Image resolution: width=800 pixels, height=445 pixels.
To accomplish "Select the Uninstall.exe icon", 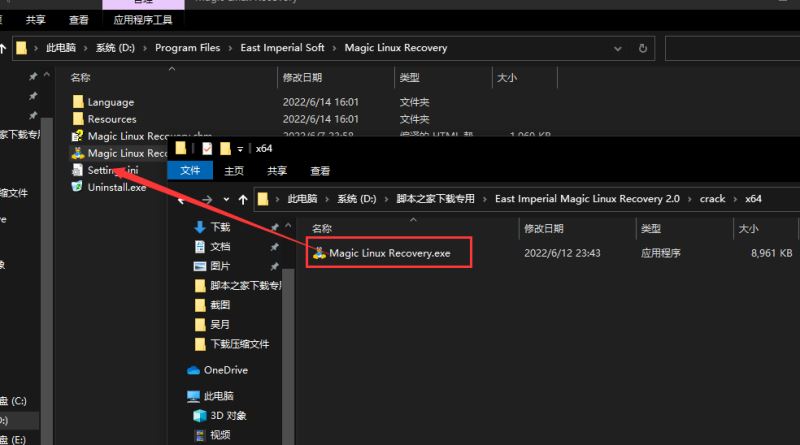I will [x=78, y=187].
